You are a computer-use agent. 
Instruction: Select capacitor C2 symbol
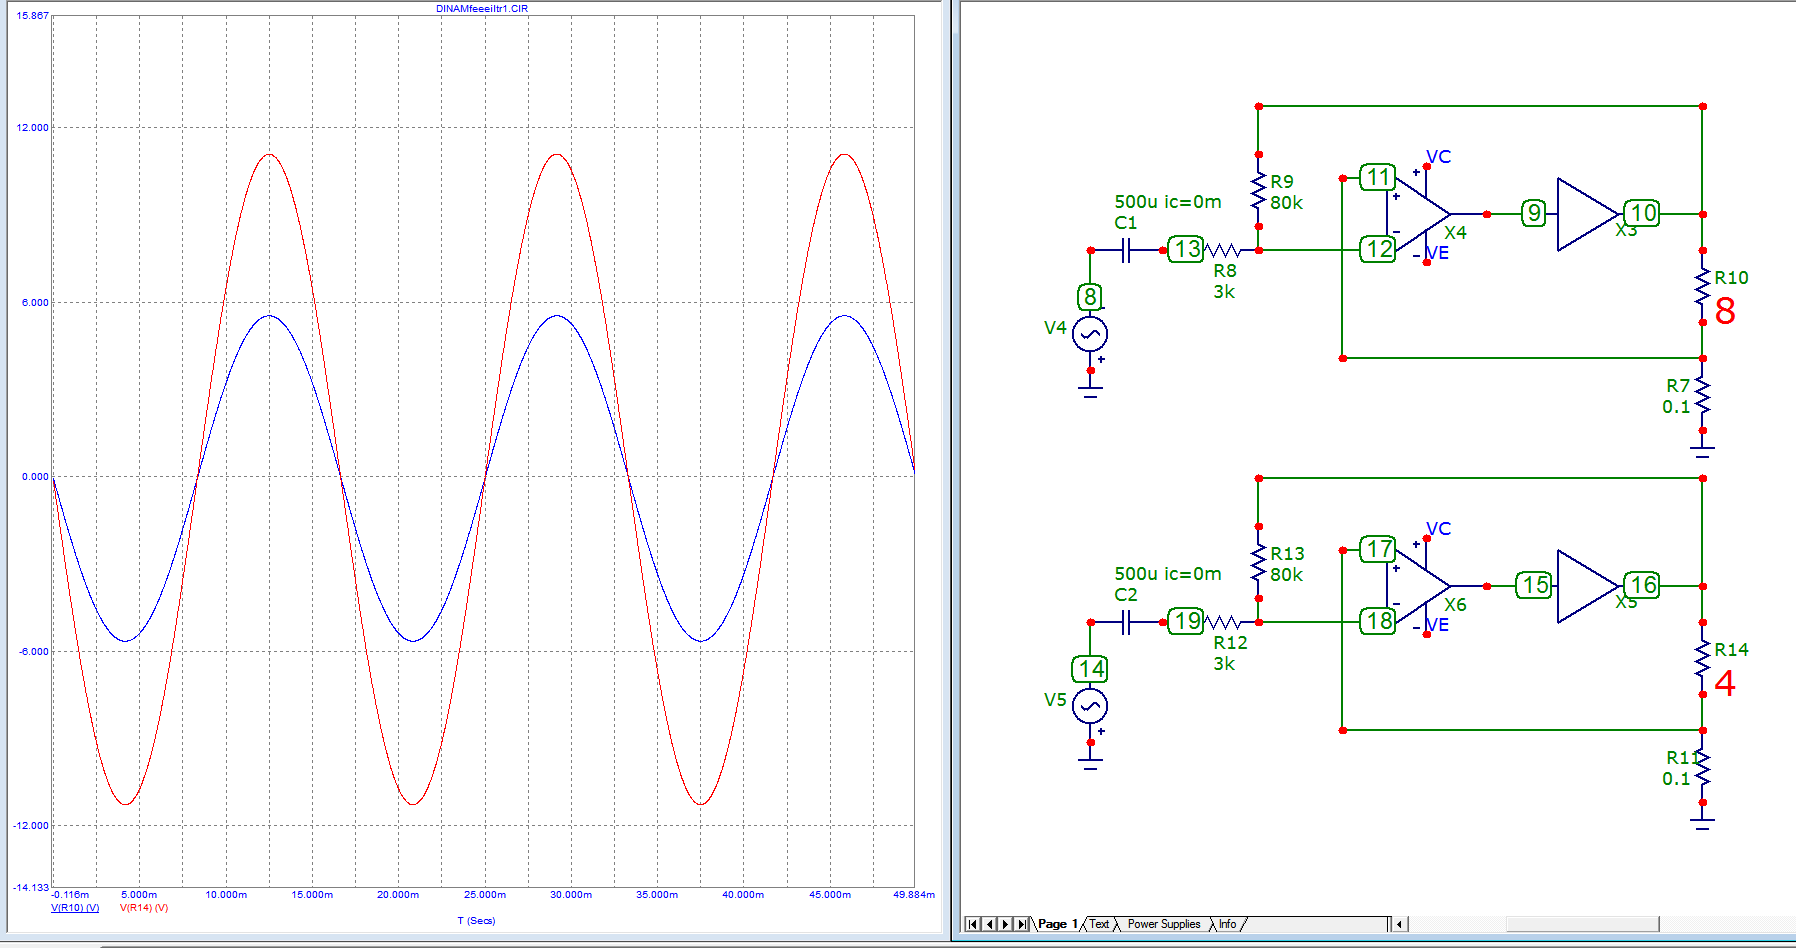pos(1126,622)
